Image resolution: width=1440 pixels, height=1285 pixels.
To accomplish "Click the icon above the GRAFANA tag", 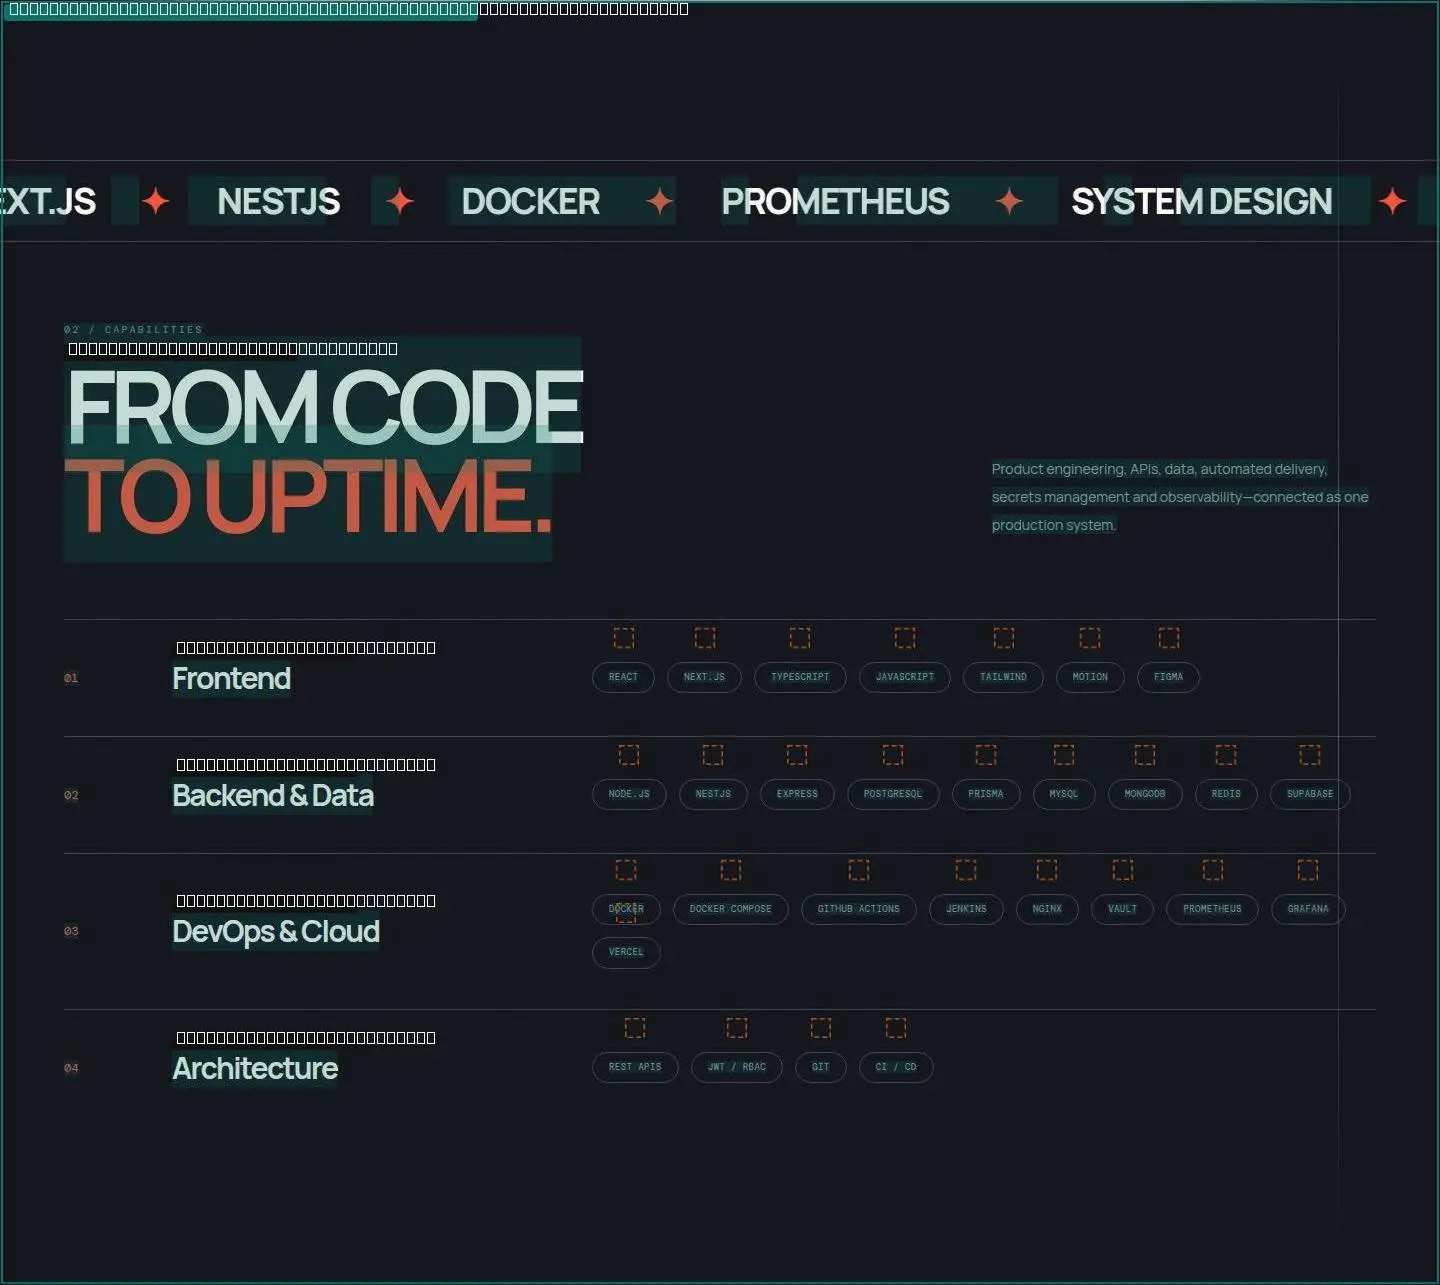I will tap(1308, 870).
